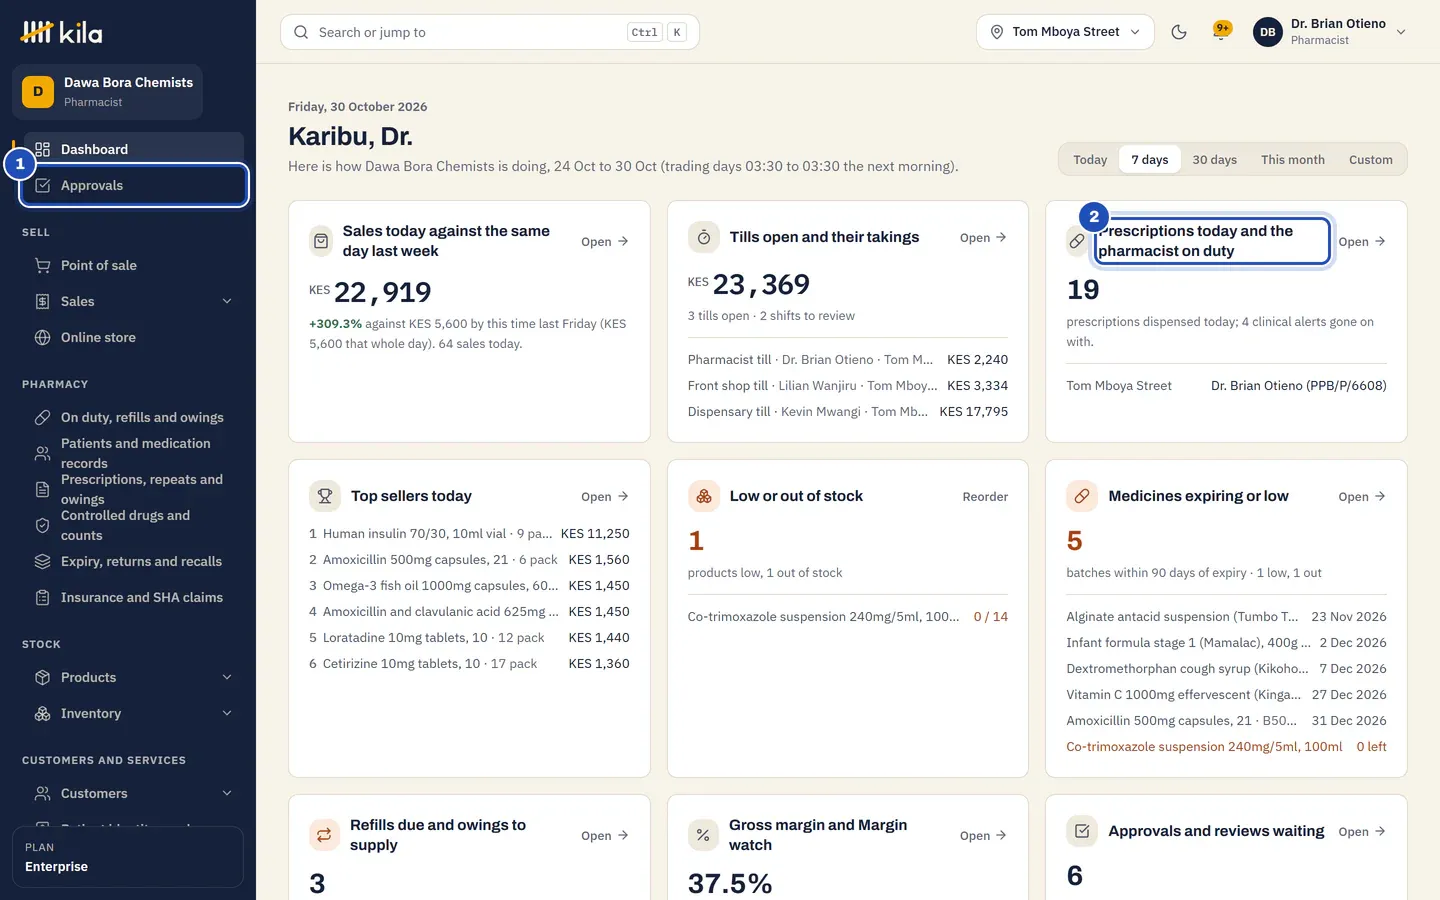This screenshot has height=900, width=1440.
Task: Select the Custom range tab
Action: point(1370,160)
